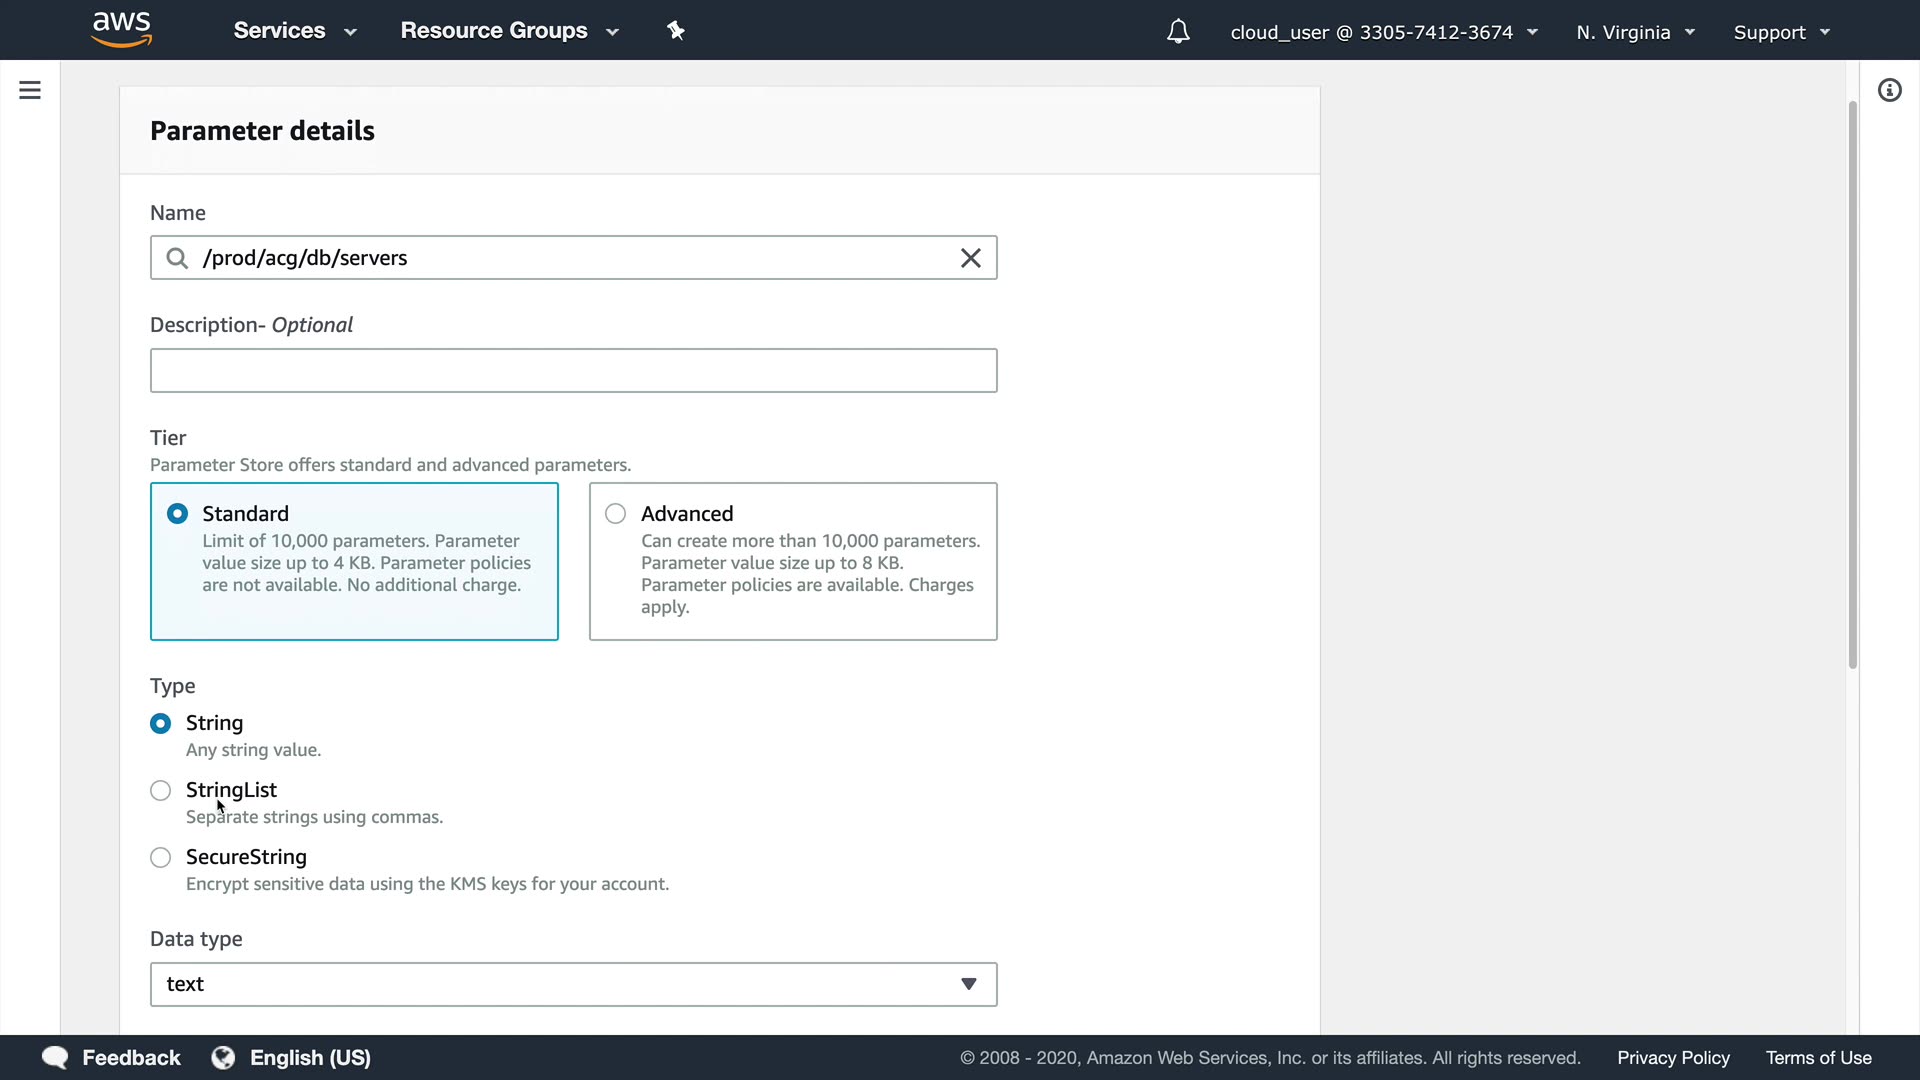Open the Terms of Use link
Image resolution: width=1920 pixels, height=1080 pixels.
(1818, 1057)
